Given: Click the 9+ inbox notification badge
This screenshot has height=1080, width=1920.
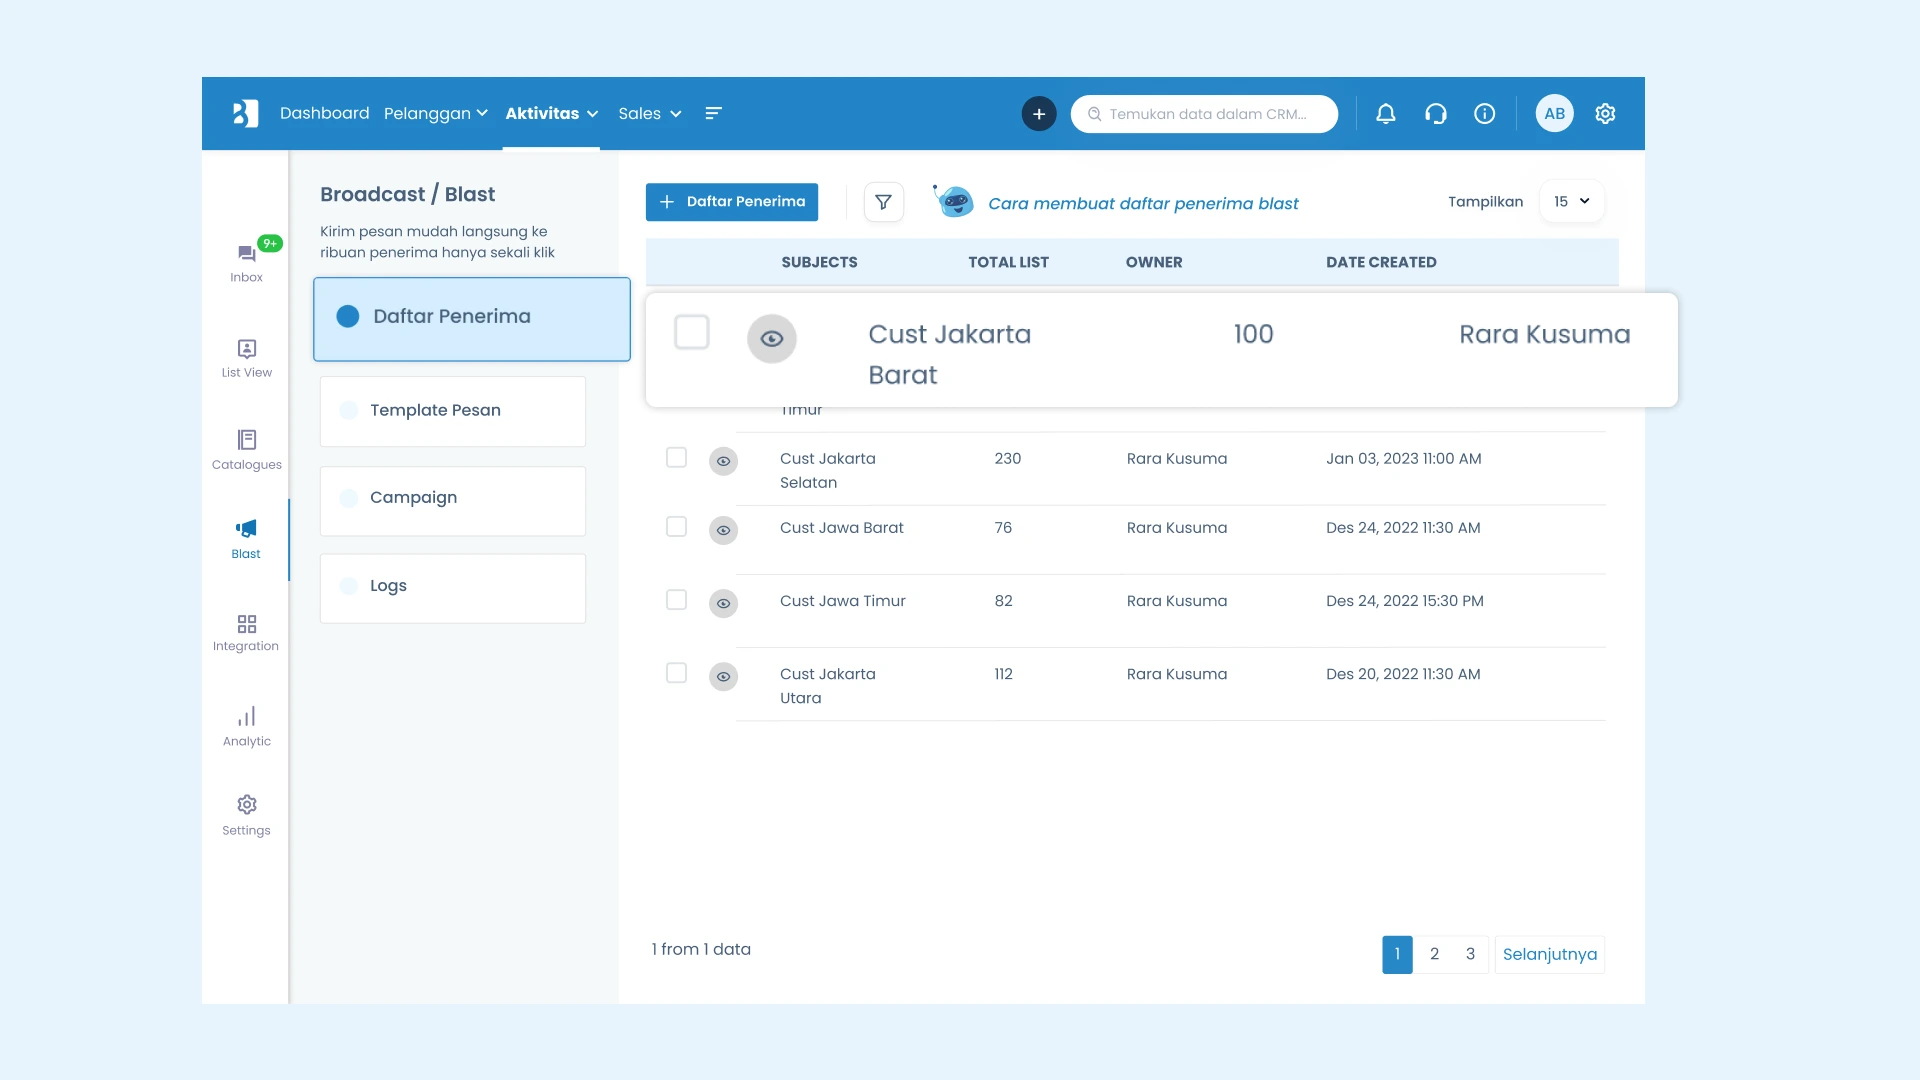Looking at the screenshot, I should [270, 243].
